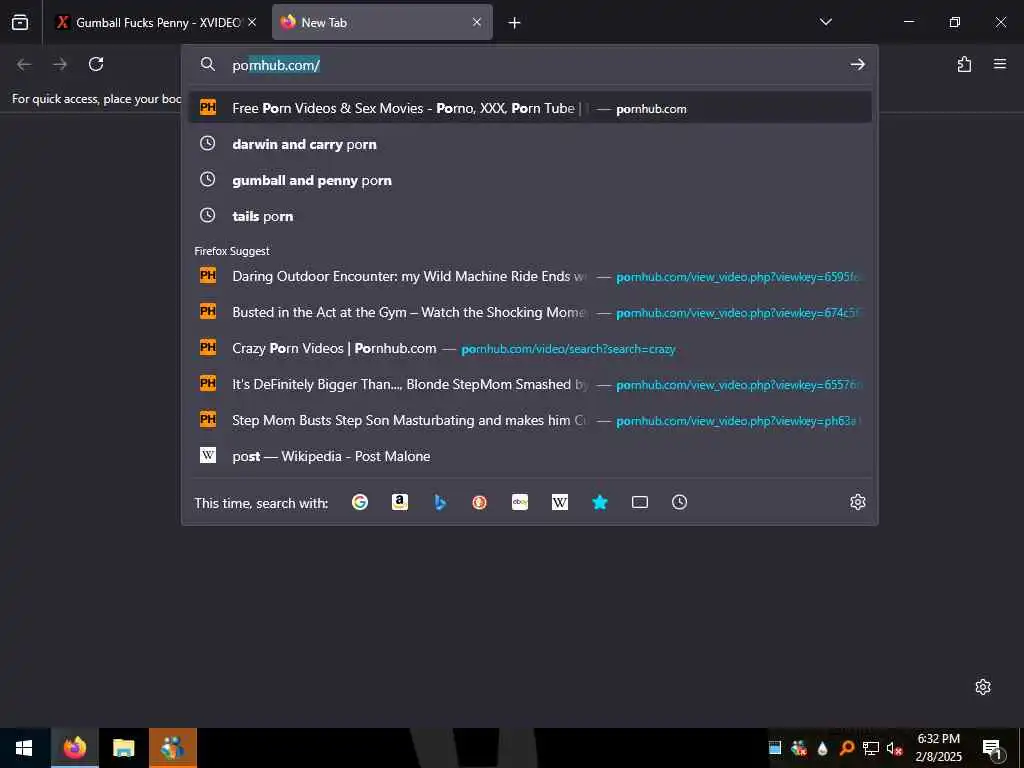This screenshot has height=768, width=1024.
Task: Open search settings gear in dropdown
Action: (857, 502)
